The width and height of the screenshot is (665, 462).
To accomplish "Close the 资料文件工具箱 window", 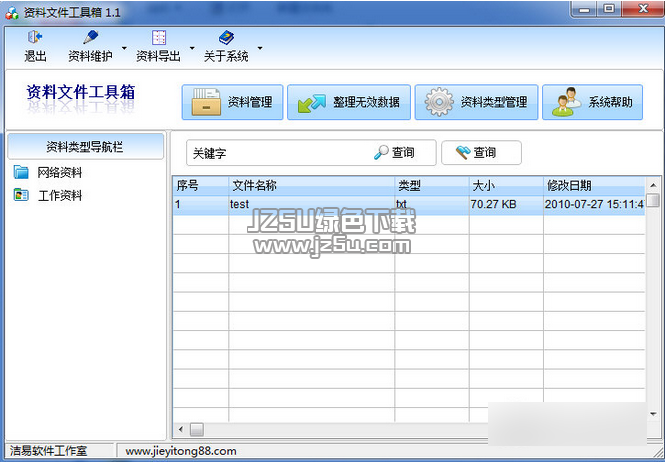I will [643, 9].
